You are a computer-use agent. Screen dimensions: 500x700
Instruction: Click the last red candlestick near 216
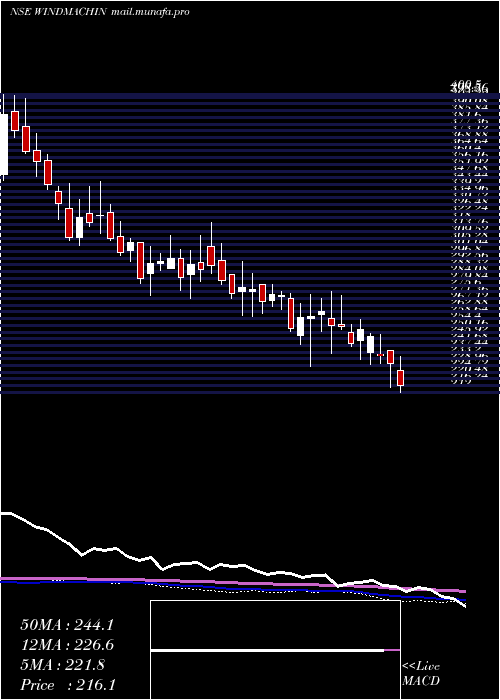[x=400, y=378]
